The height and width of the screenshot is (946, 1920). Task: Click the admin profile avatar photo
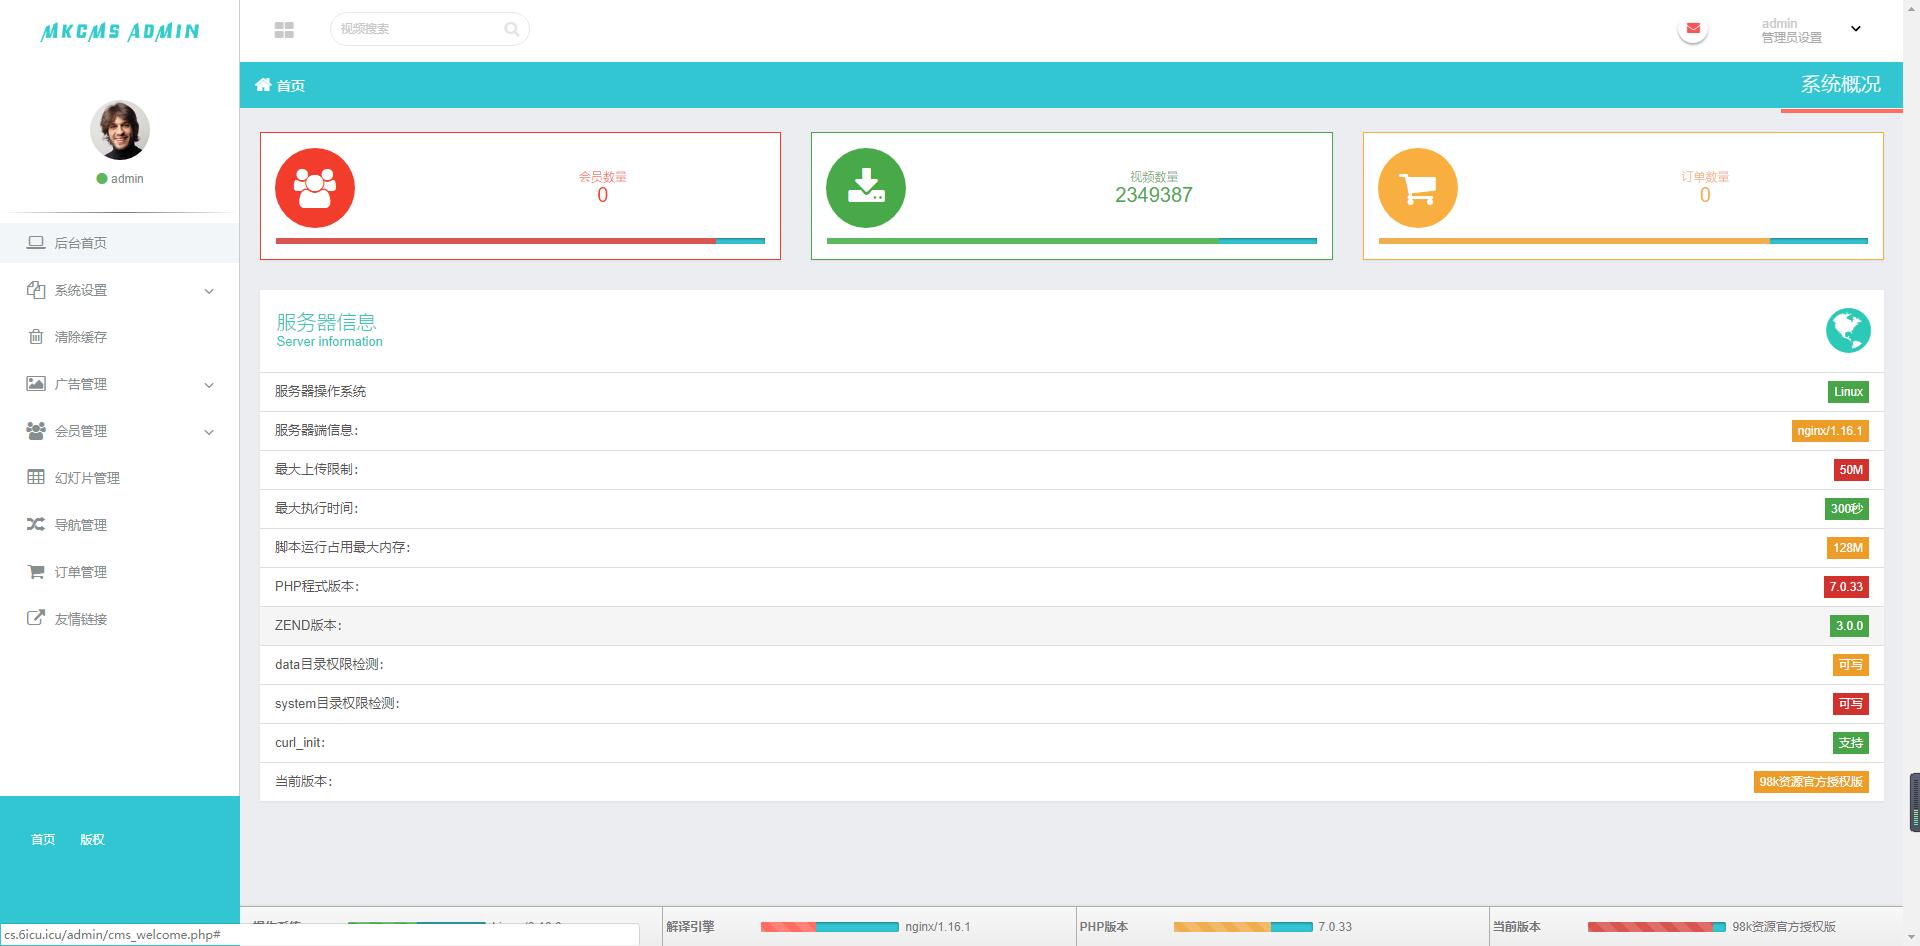120,130
